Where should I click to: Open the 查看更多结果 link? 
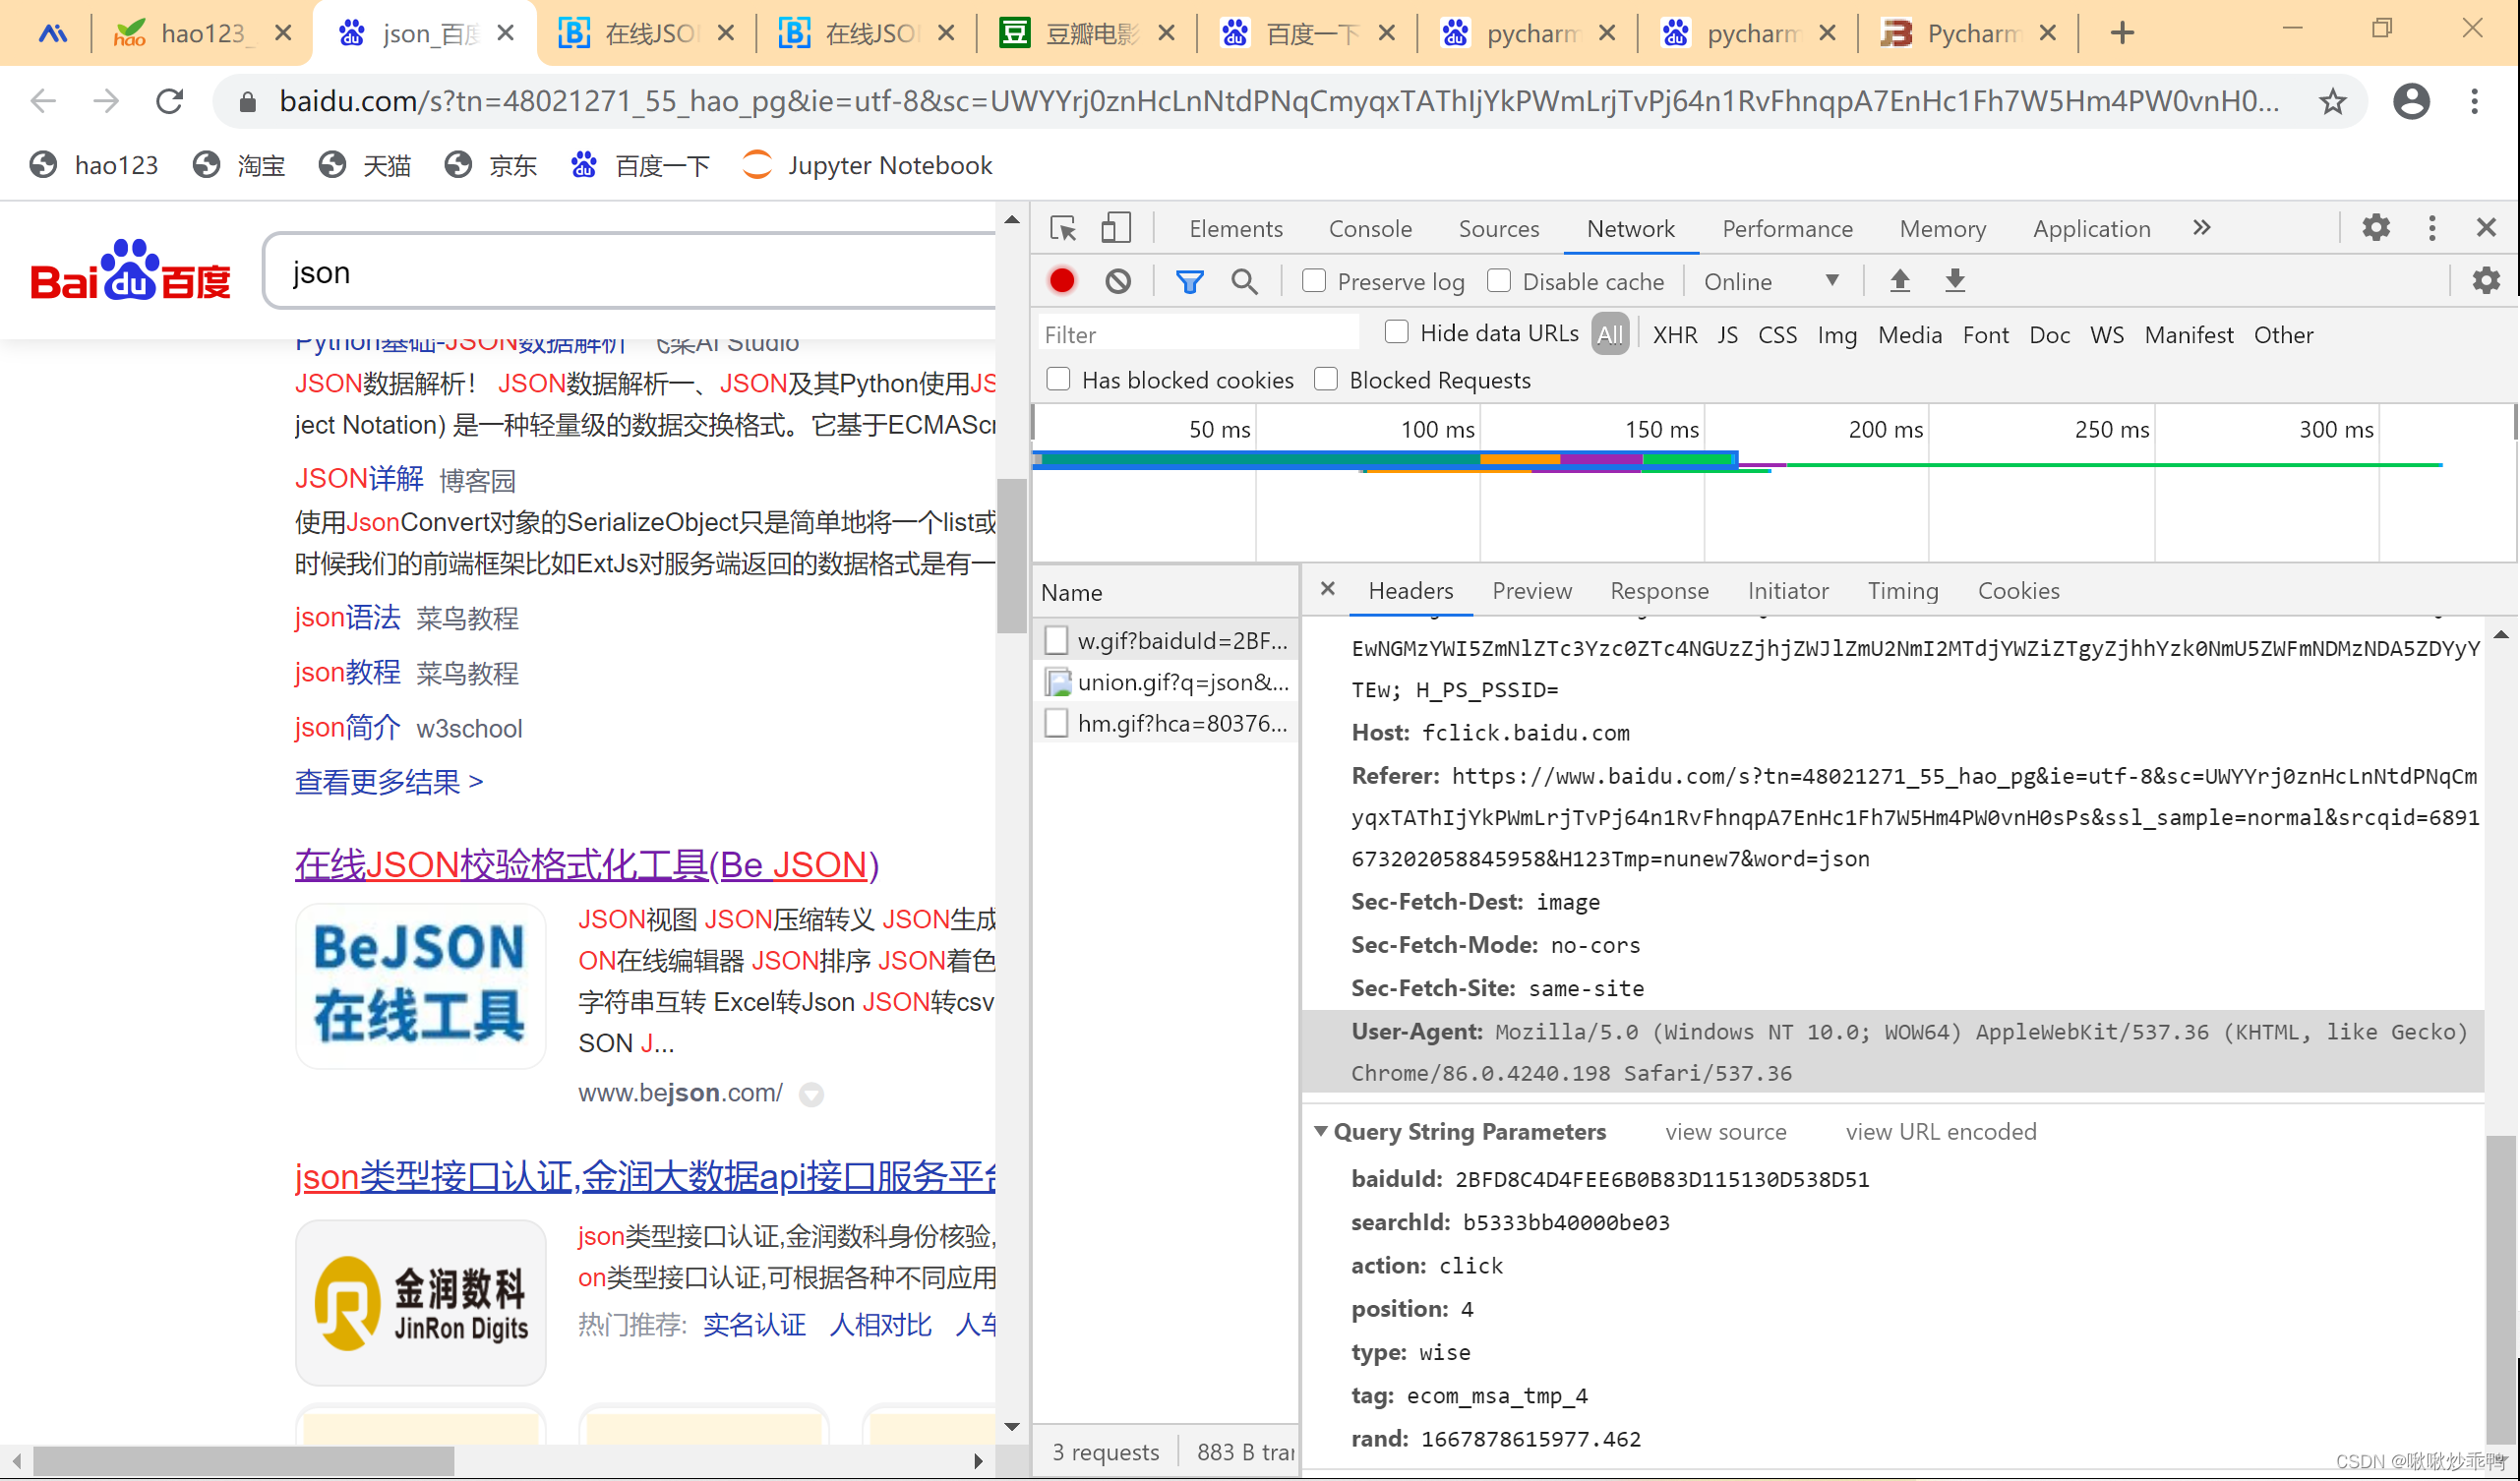coord(389,782)
